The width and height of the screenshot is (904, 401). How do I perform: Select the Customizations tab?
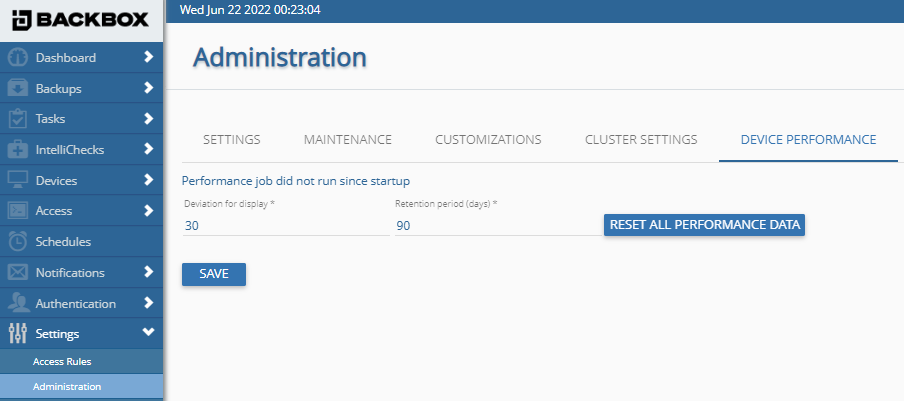click(x=488, y=139)
